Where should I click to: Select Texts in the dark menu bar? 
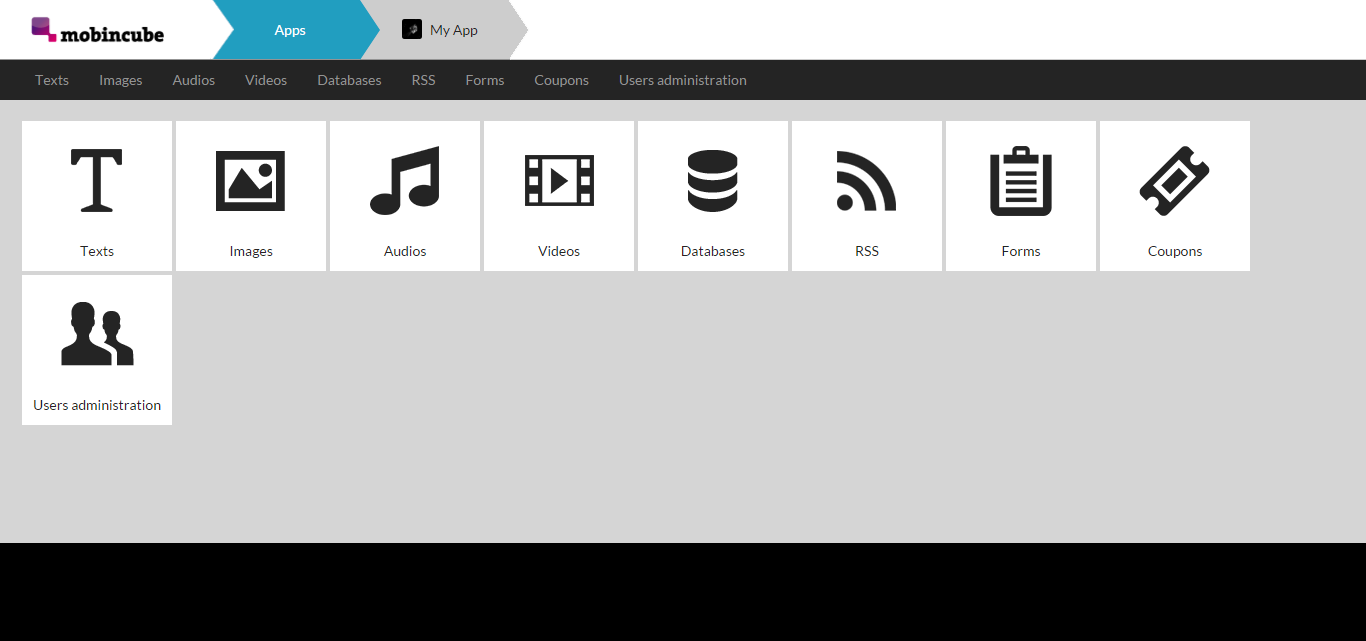click(x=52, y=80)
